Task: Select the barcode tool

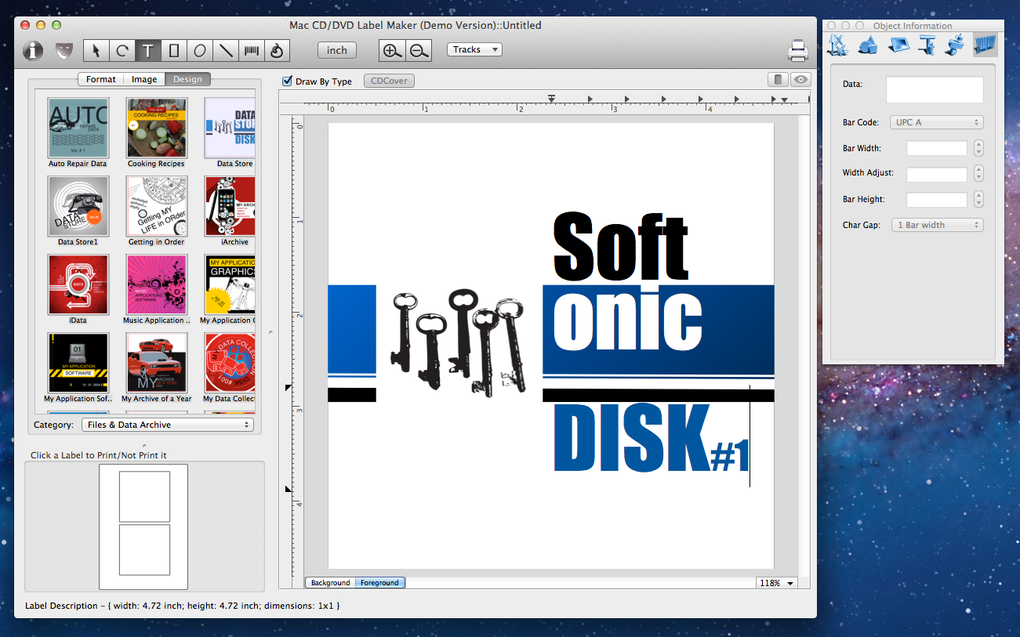Action: coord(251,50)
